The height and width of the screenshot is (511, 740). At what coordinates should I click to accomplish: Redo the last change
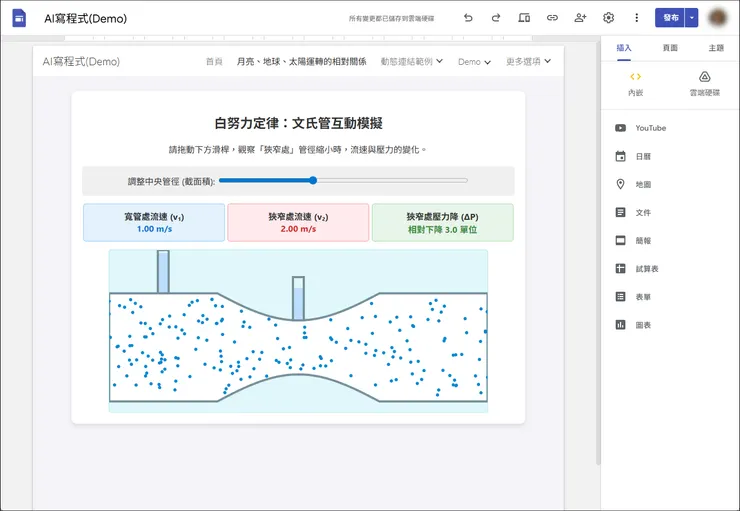(x=496, y=18)
